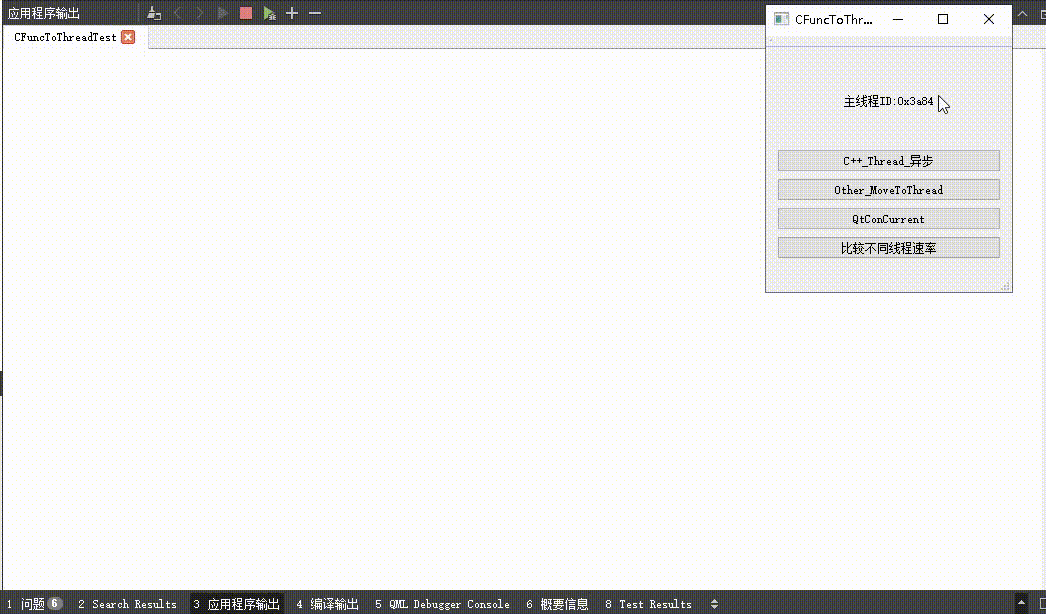Toggle progress details arrow in bottom status bar
Image resolution: width=1046 pixels, height=614 pixels.
(x=1021, y=603)
